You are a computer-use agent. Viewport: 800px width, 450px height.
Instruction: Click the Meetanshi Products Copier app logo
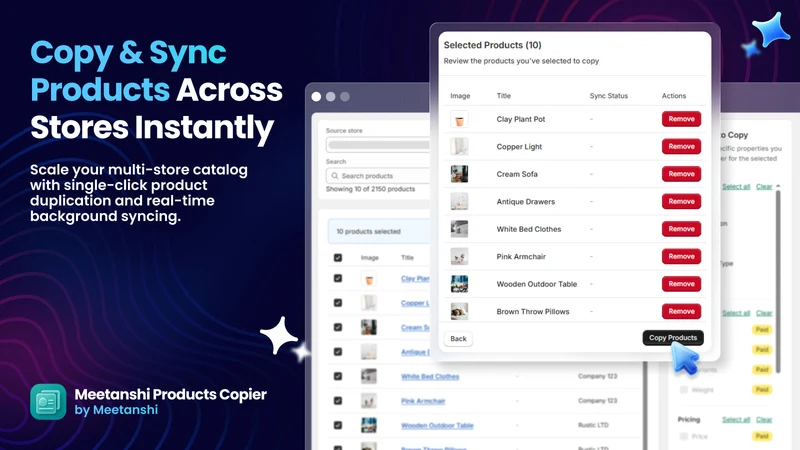[48, 402]
